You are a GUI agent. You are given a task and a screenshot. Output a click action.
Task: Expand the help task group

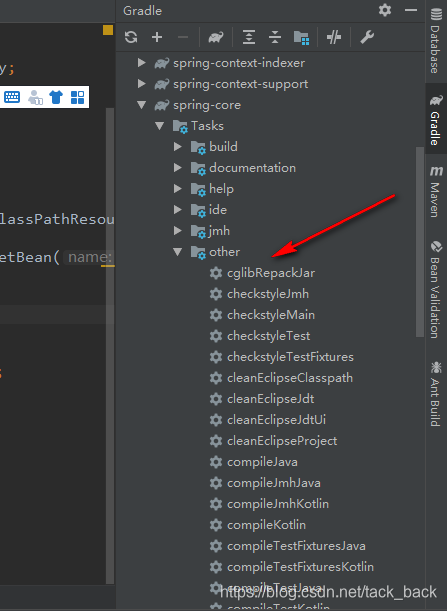click(x=178, y=189)
